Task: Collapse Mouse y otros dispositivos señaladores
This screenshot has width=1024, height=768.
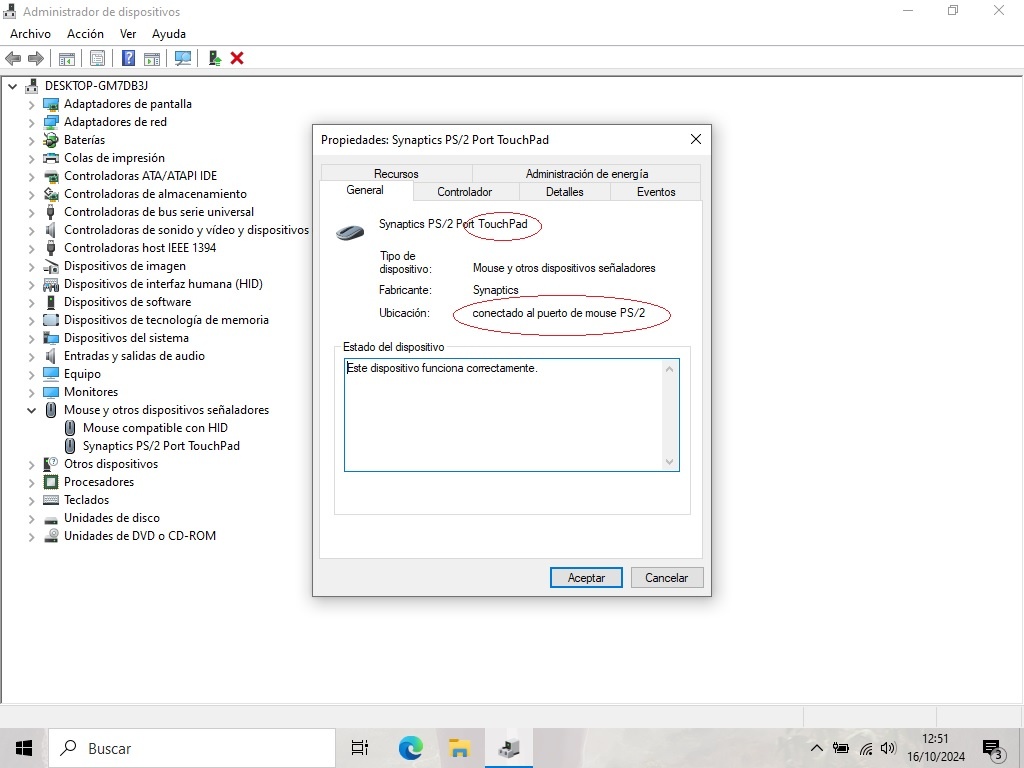Action: (31, 410)
